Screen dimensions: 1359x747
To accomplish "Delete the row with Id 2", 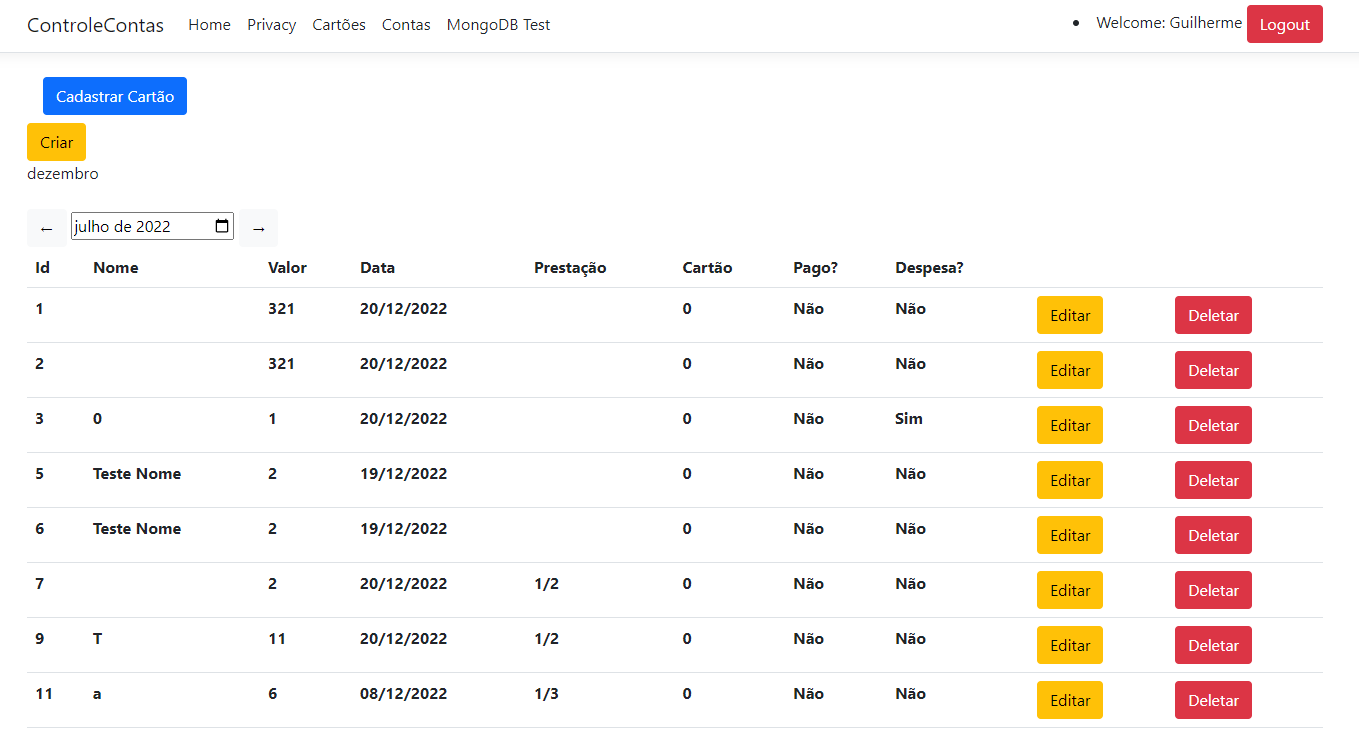I will click(1213, 370).
